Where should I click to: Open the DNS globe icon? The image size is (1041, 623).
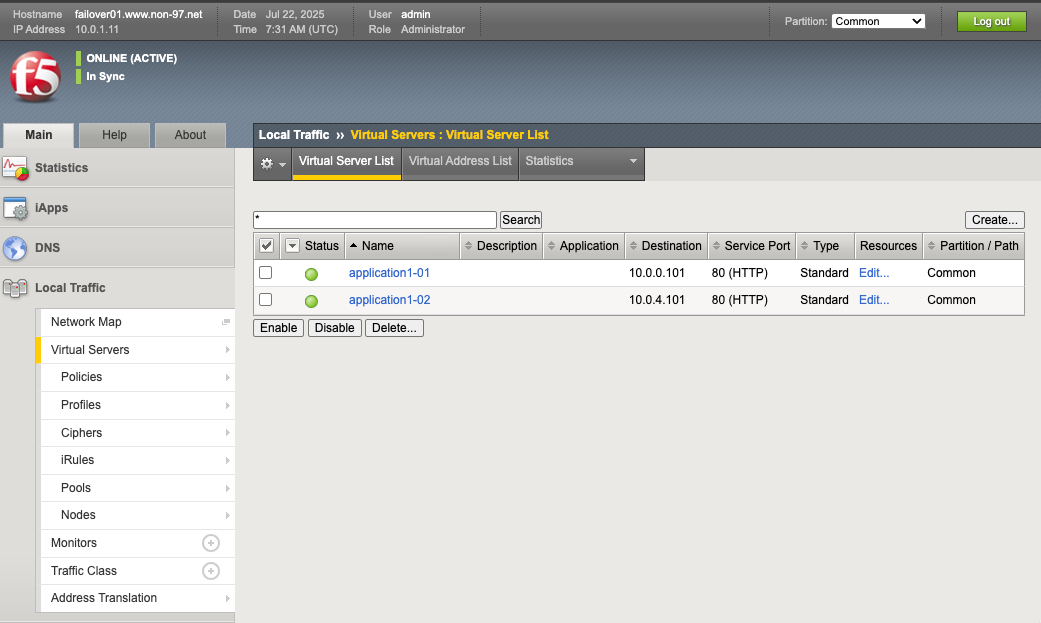[15, 248]
